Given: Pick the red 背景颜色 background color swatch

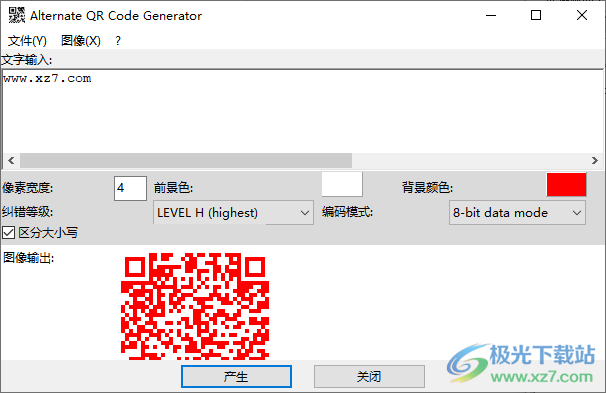Looking at the screenshot, I should click(566, 184).
